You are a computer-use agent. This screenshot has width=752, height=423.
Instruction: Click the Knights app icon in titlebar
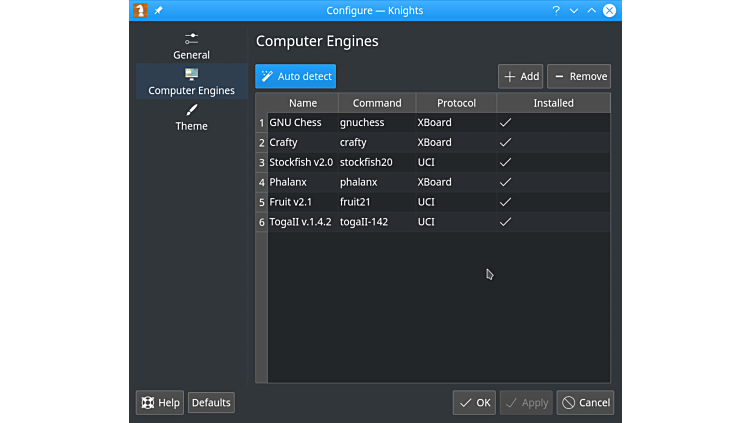point(141,10)
